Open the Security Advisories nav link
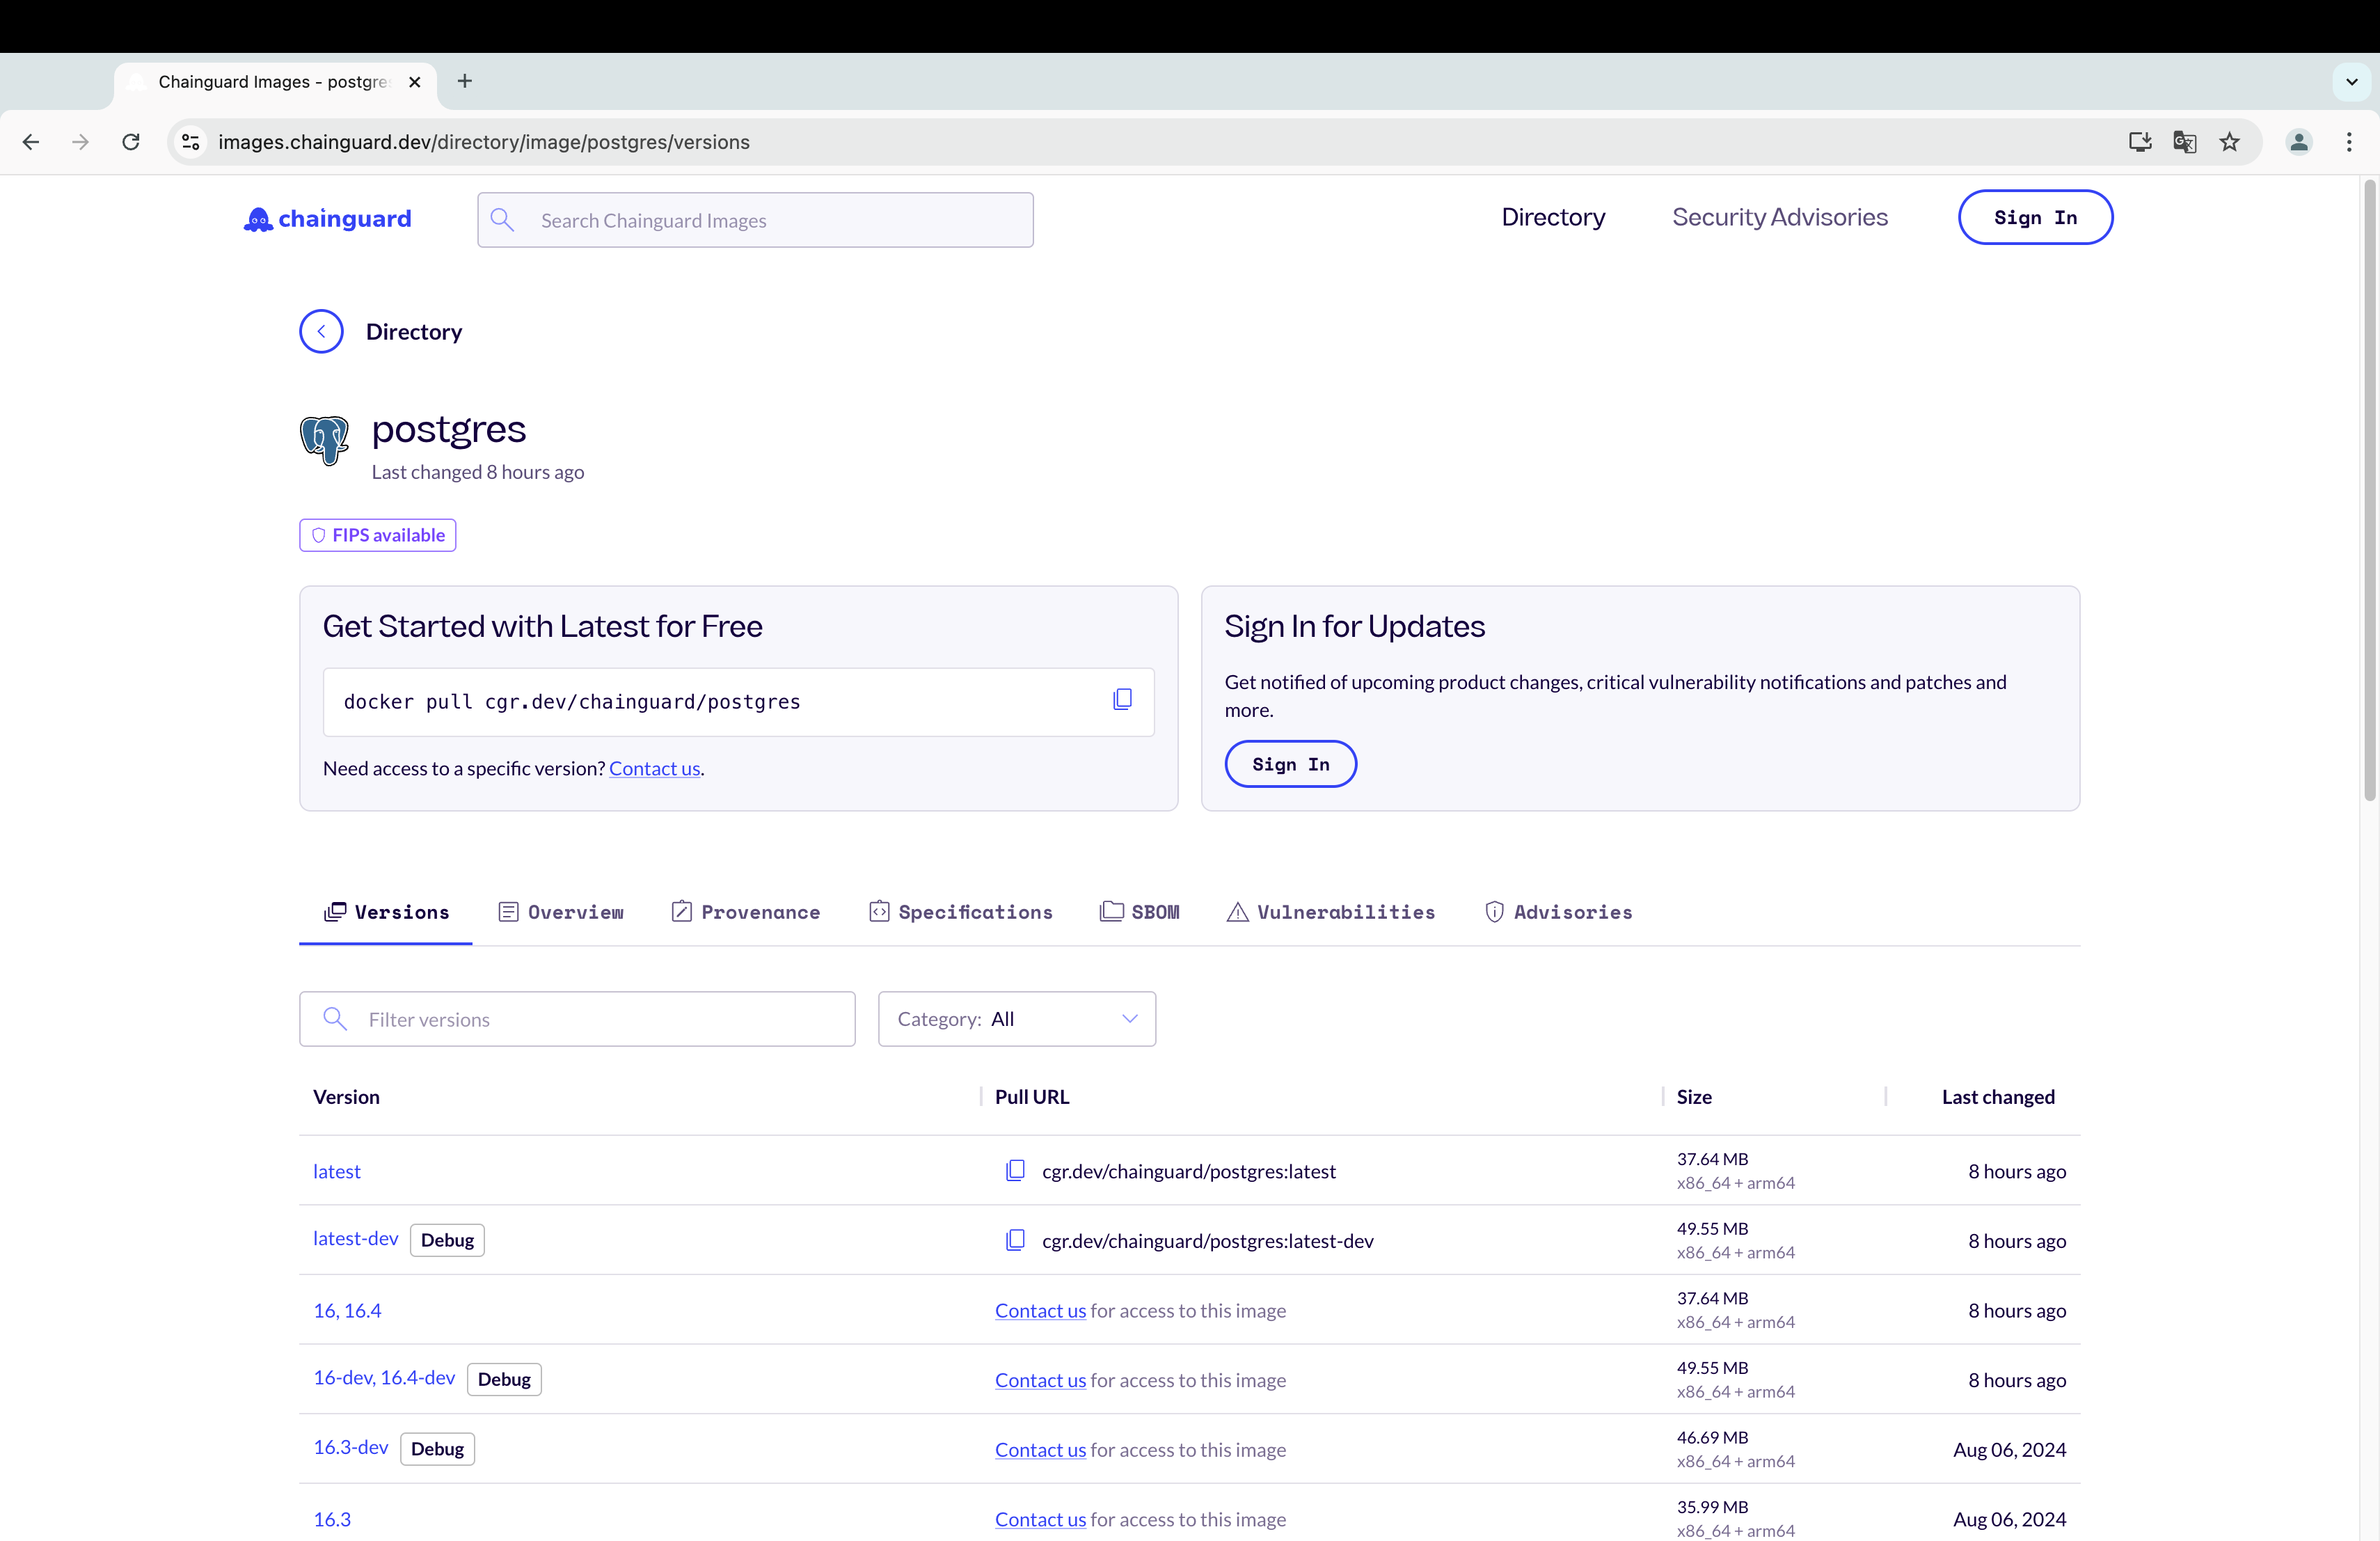The height and width of the screenshot is (1541, 2380). 1779,217
